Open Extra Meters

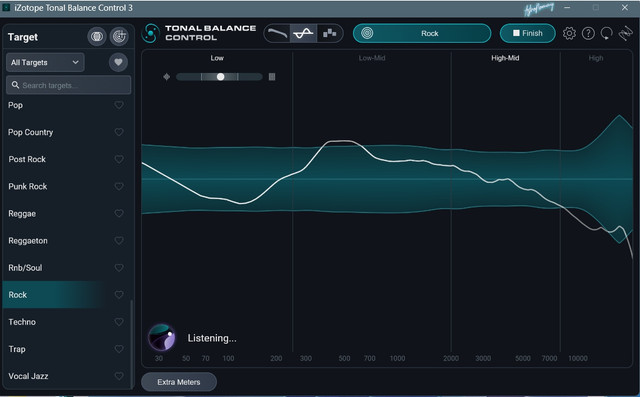tap(179, 382)
